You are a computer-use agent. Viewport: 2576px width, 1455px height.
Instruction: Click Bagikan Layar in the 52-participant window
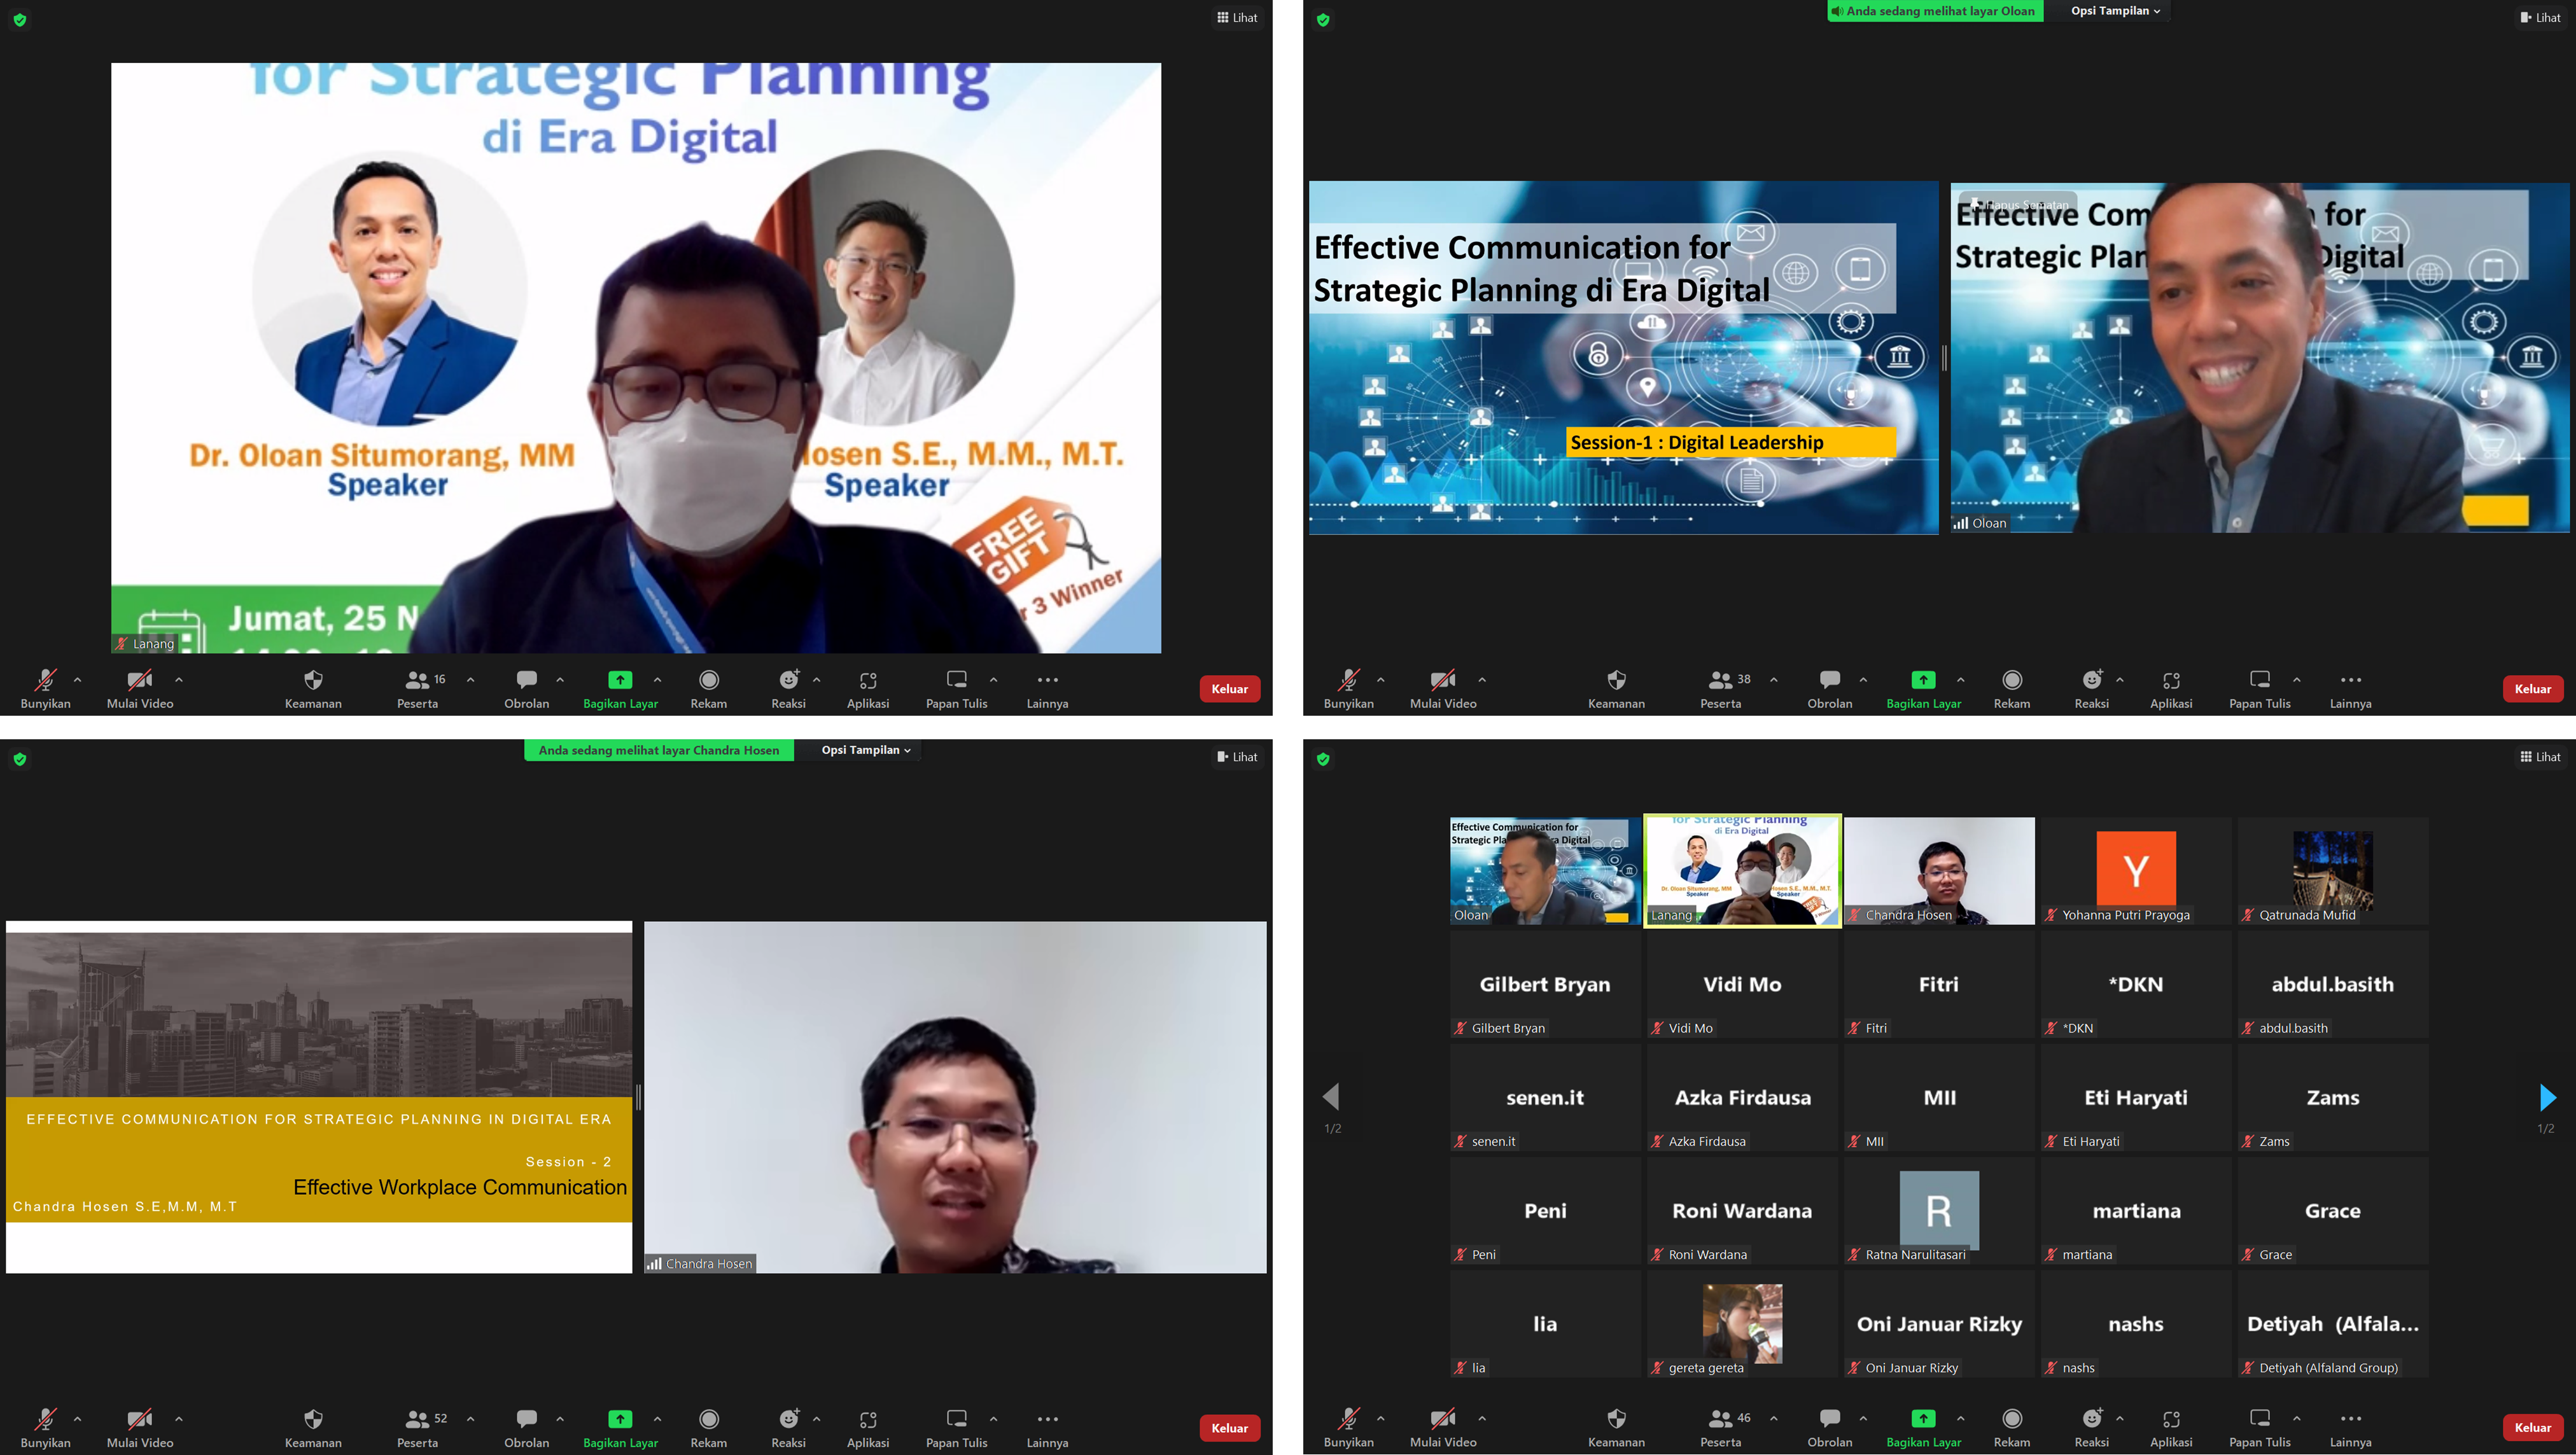pos(620,1428)
